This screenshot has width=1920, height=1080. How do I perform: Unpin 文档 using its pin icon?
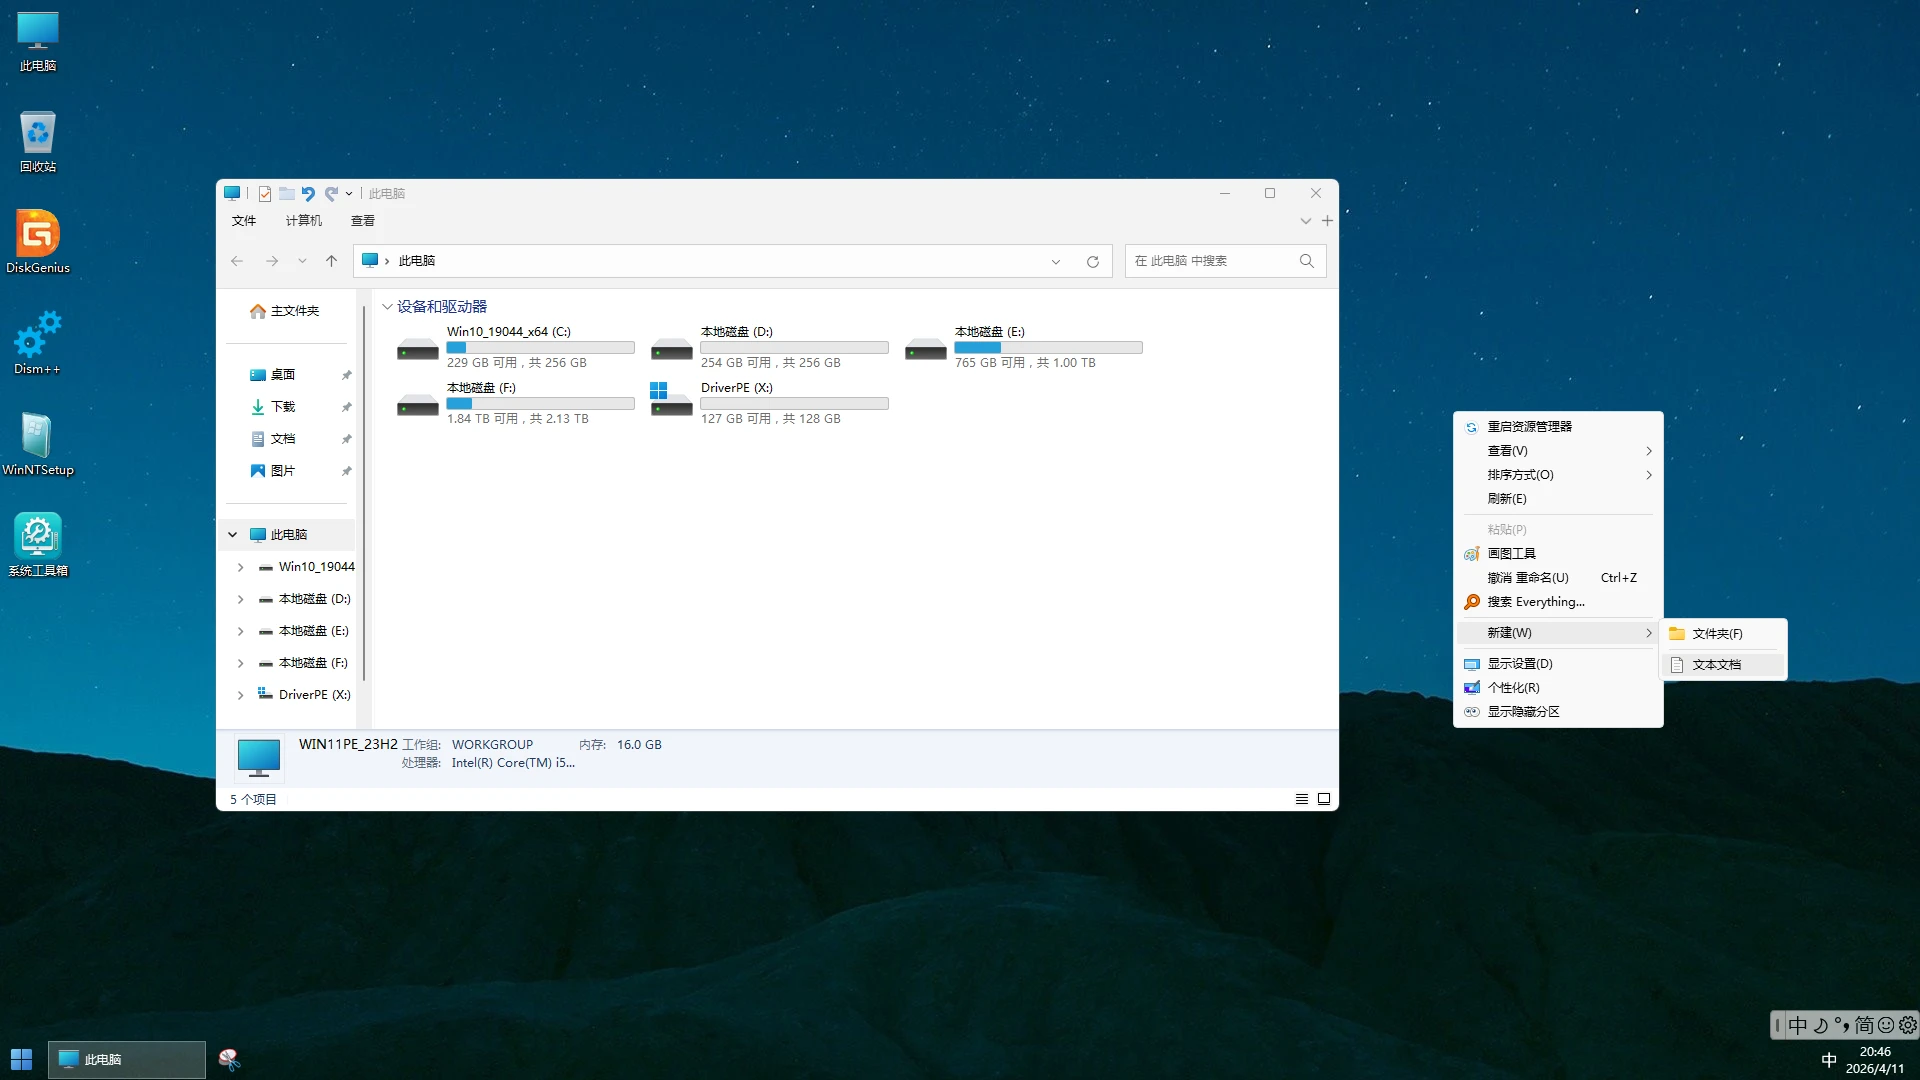[x=346, y=439]
